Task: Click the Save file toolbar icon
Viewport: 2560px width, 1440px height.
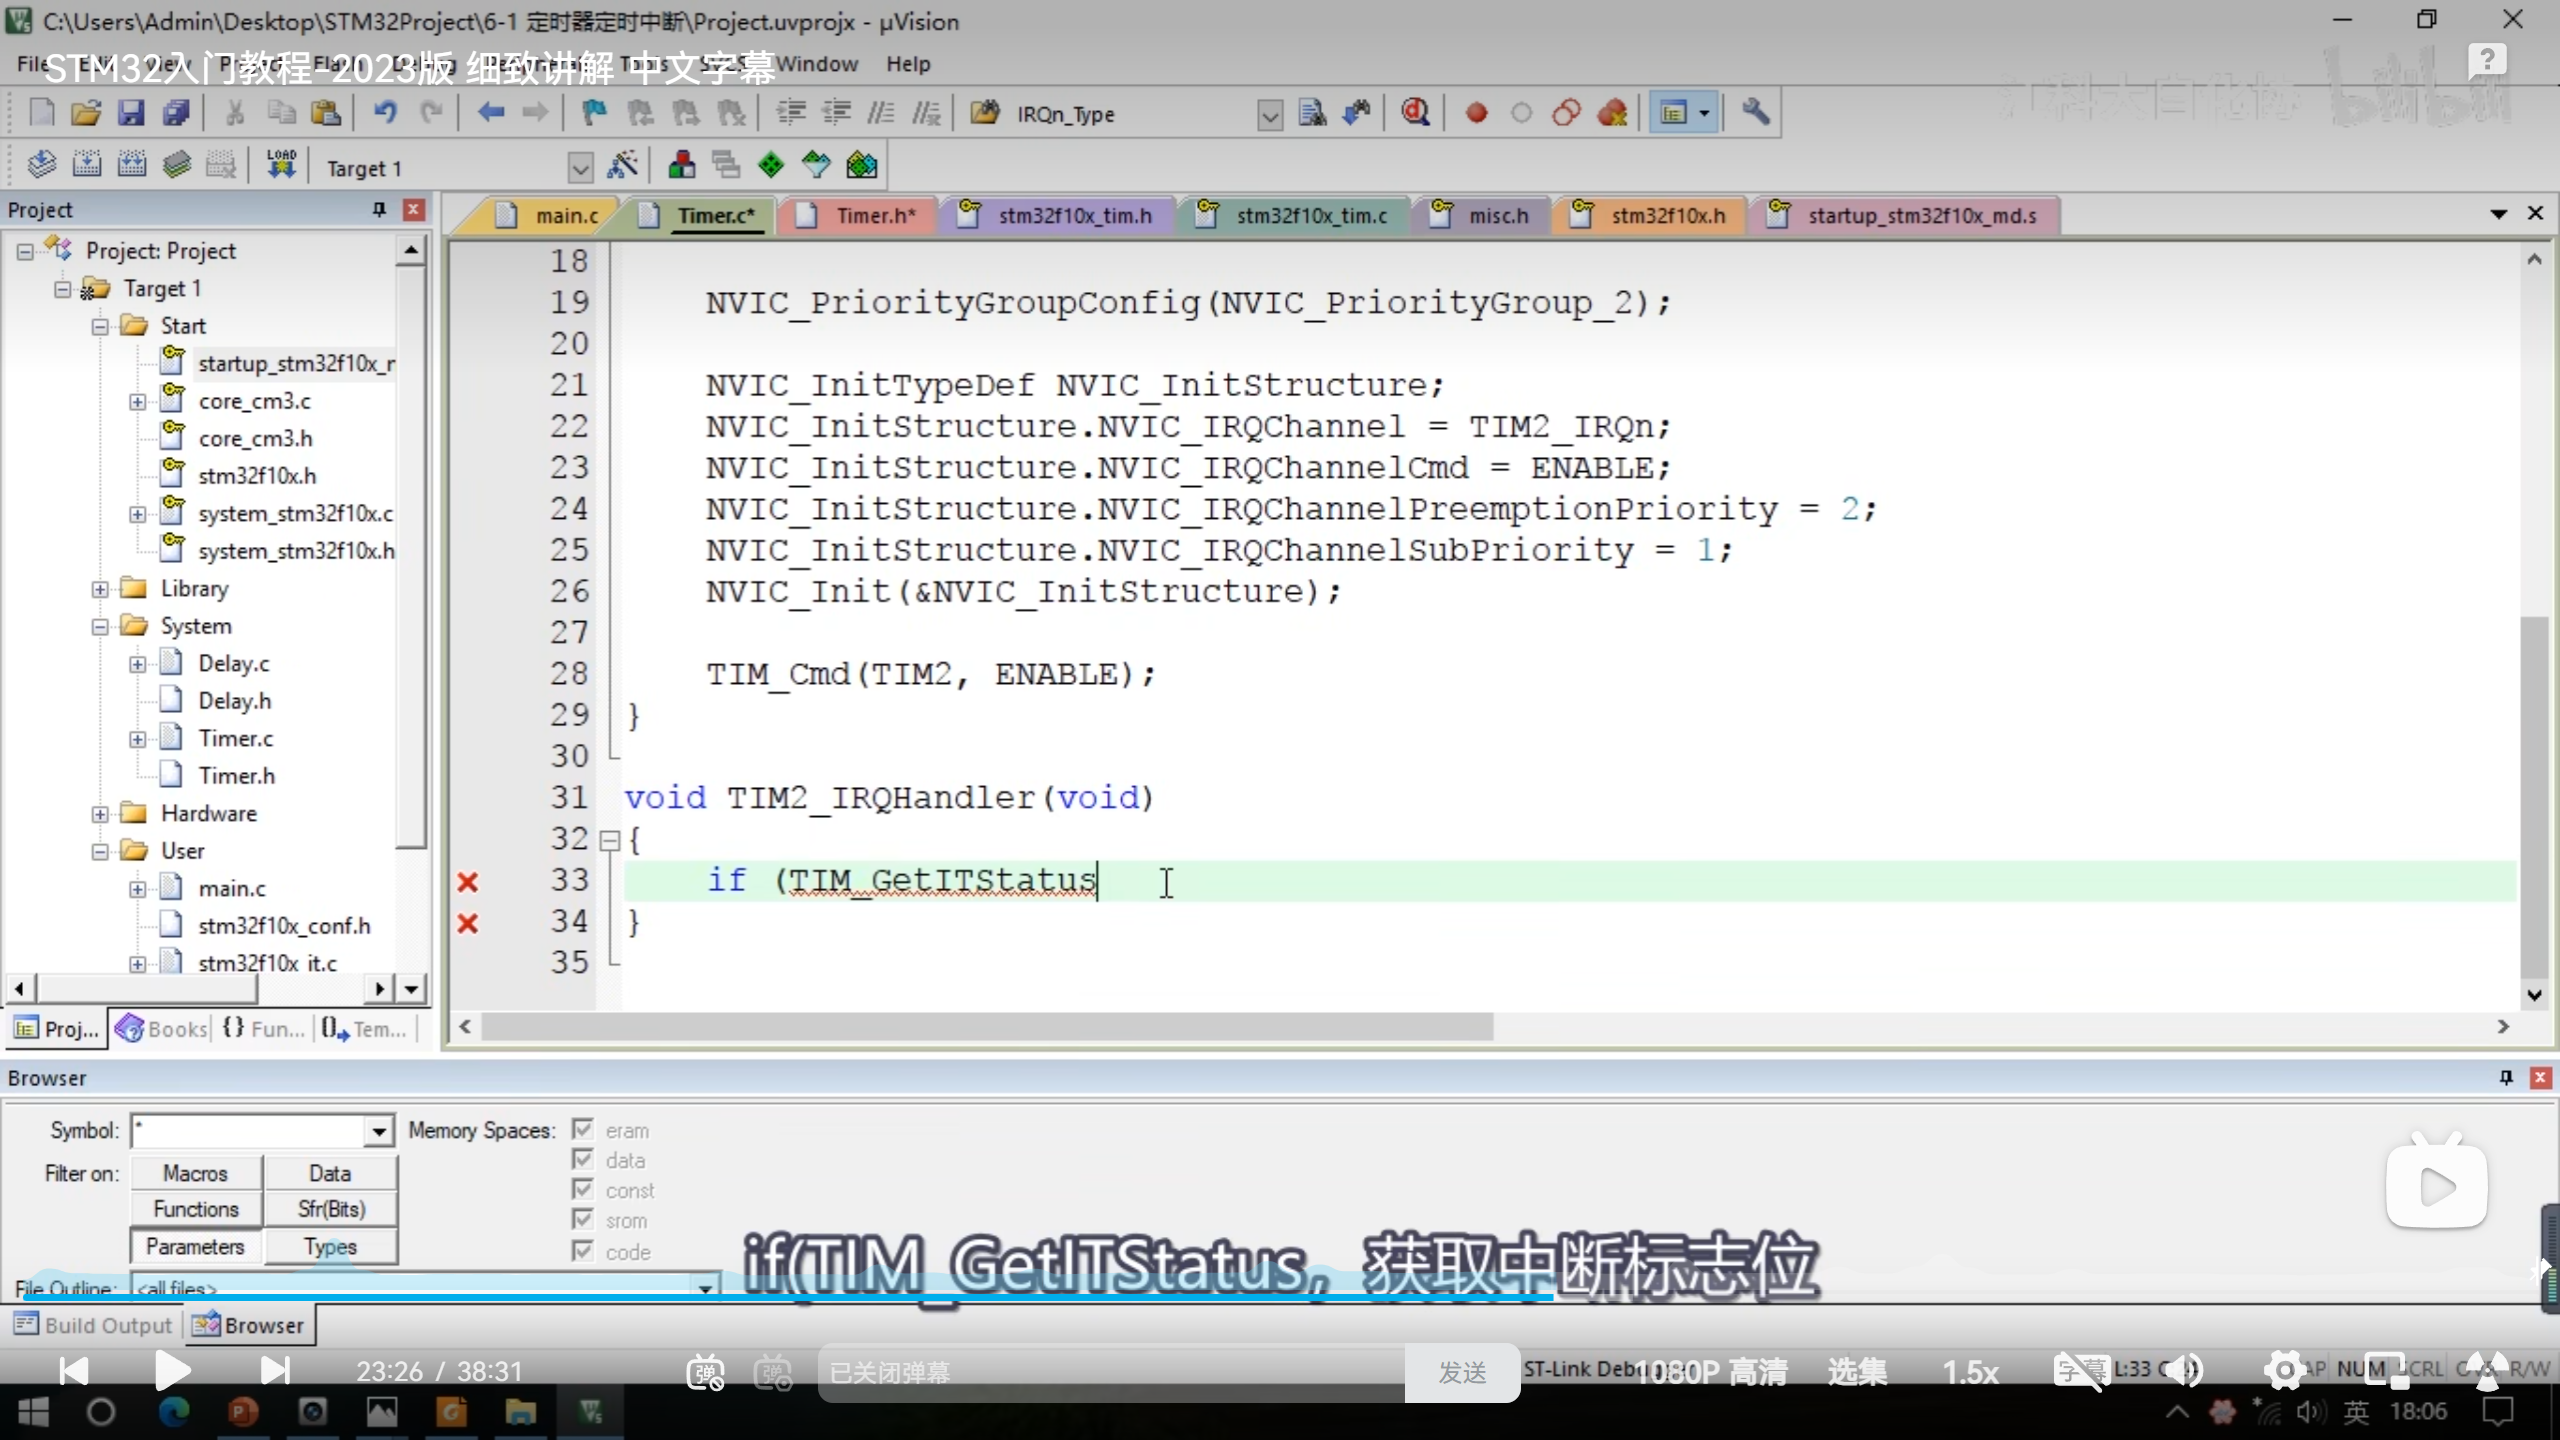Action: pos(131,113)
